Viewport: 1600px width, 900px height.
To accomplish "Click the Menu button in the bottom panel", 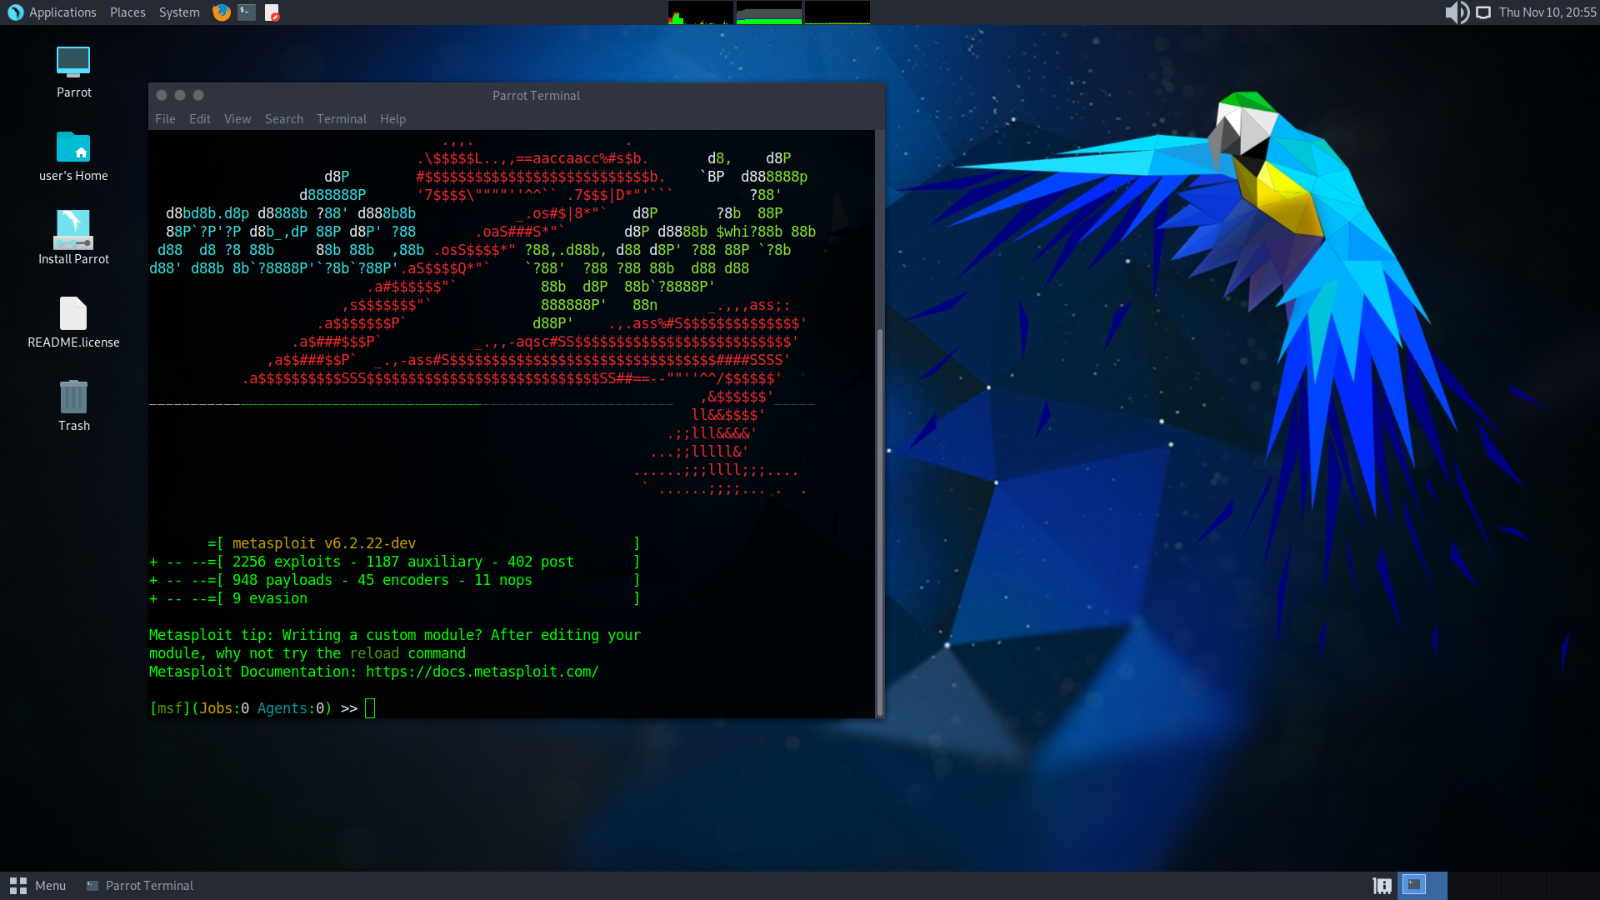I will coord(38,886).
